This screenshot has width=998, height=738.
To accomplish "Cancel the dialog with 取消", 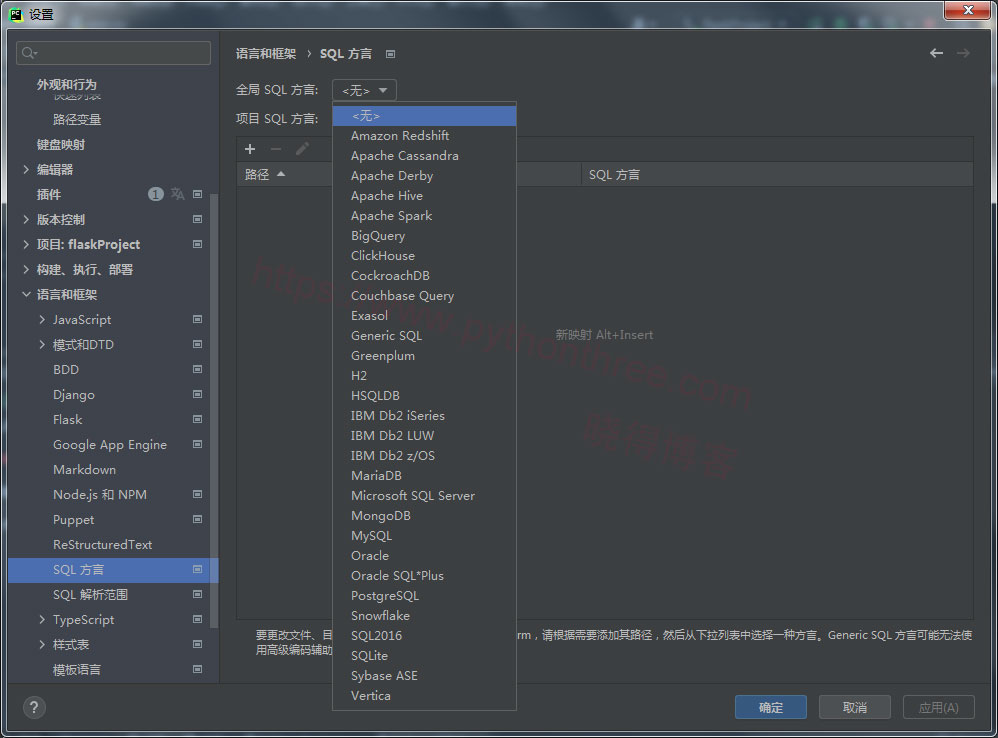I will [854, 707].
